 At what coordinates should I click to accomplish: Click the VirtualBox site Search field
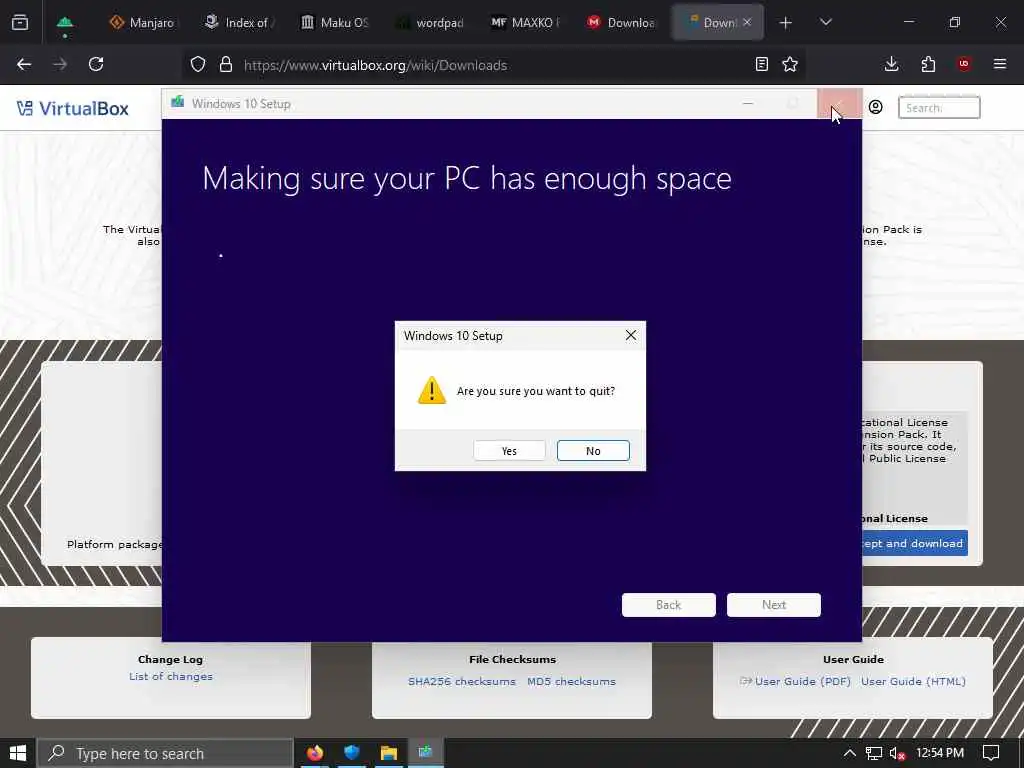(x=939, y=108)
